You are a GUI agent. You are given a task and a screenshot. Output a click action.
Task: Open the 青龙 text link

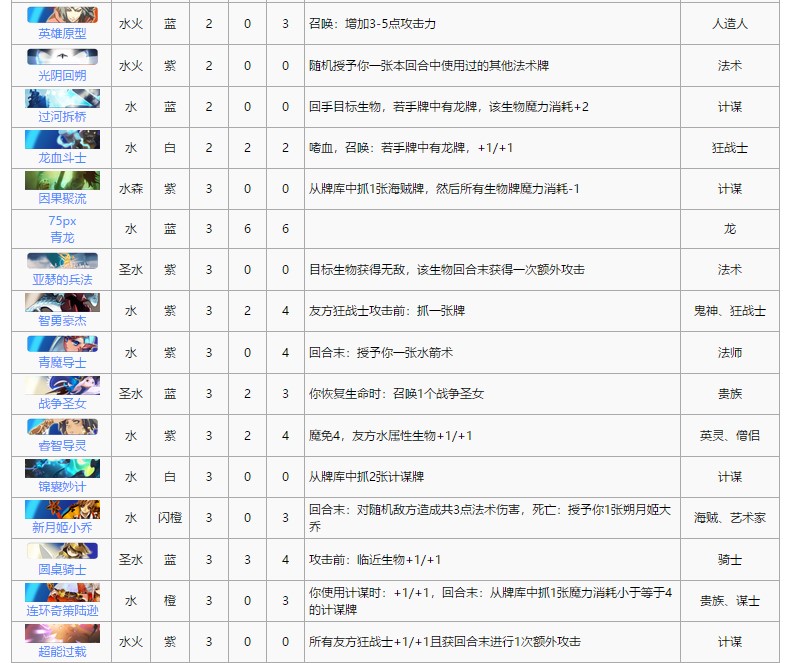point(62,237)
